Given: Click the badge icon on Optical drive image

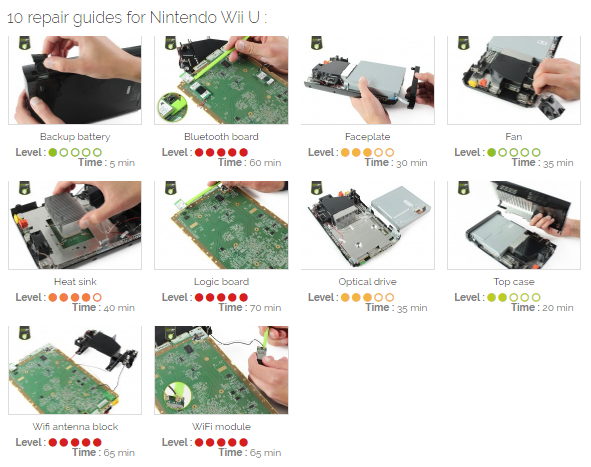Looking at the screenshot, I should pos(317,188).
